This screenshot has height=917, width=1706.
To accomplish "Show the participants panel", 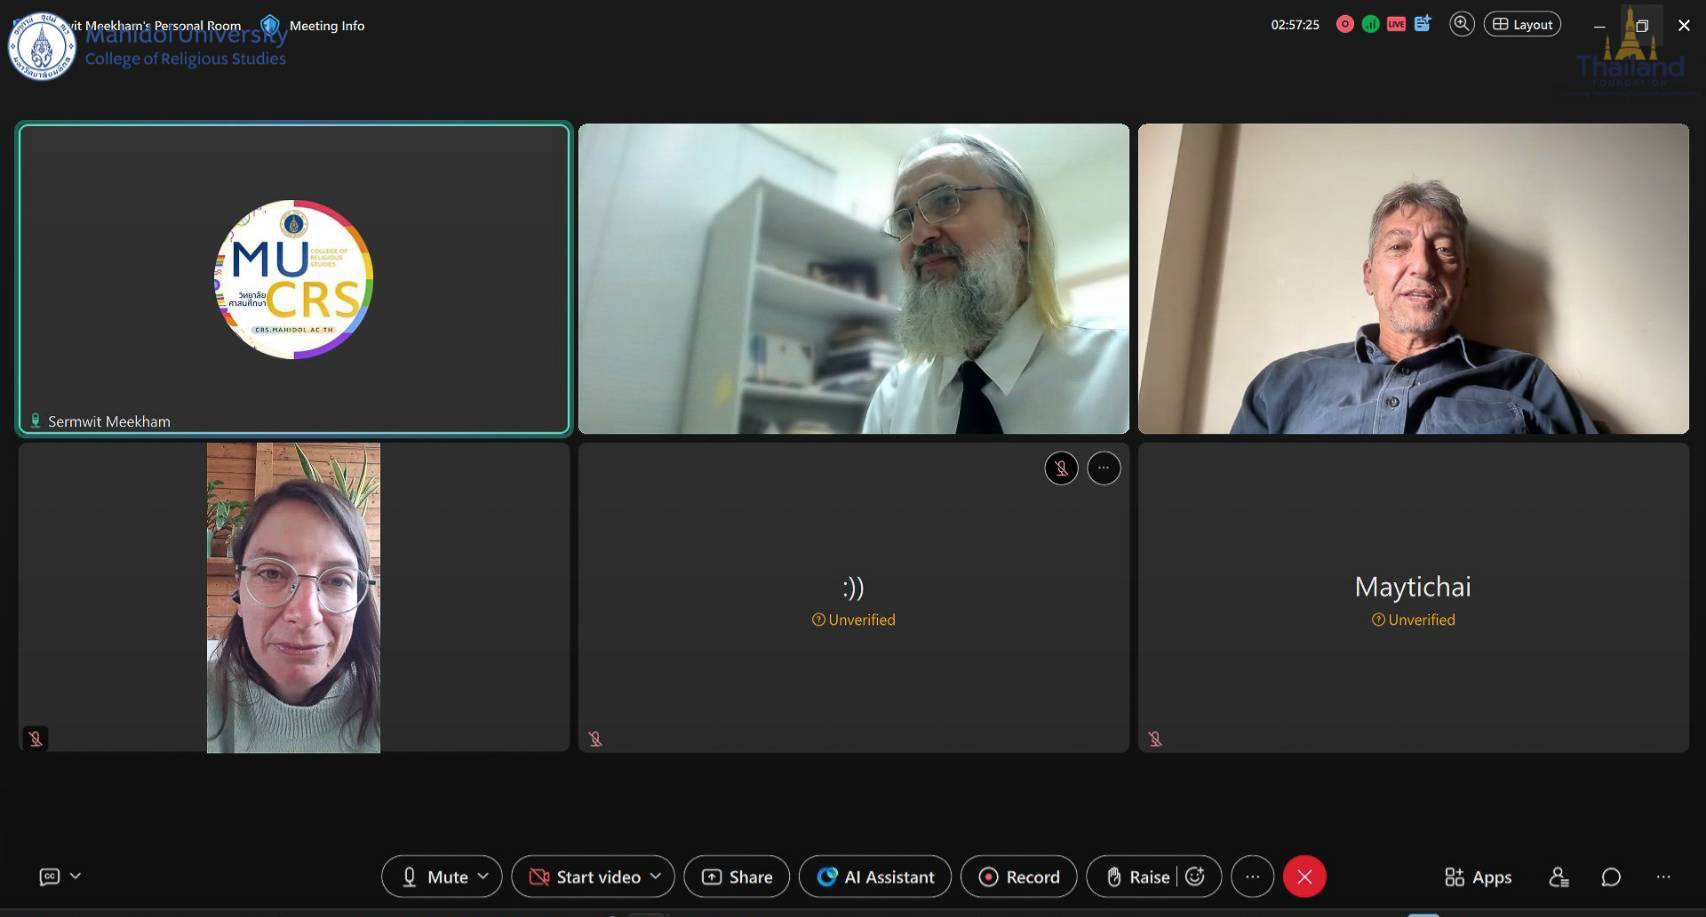I will click(x=1558, y=877).
